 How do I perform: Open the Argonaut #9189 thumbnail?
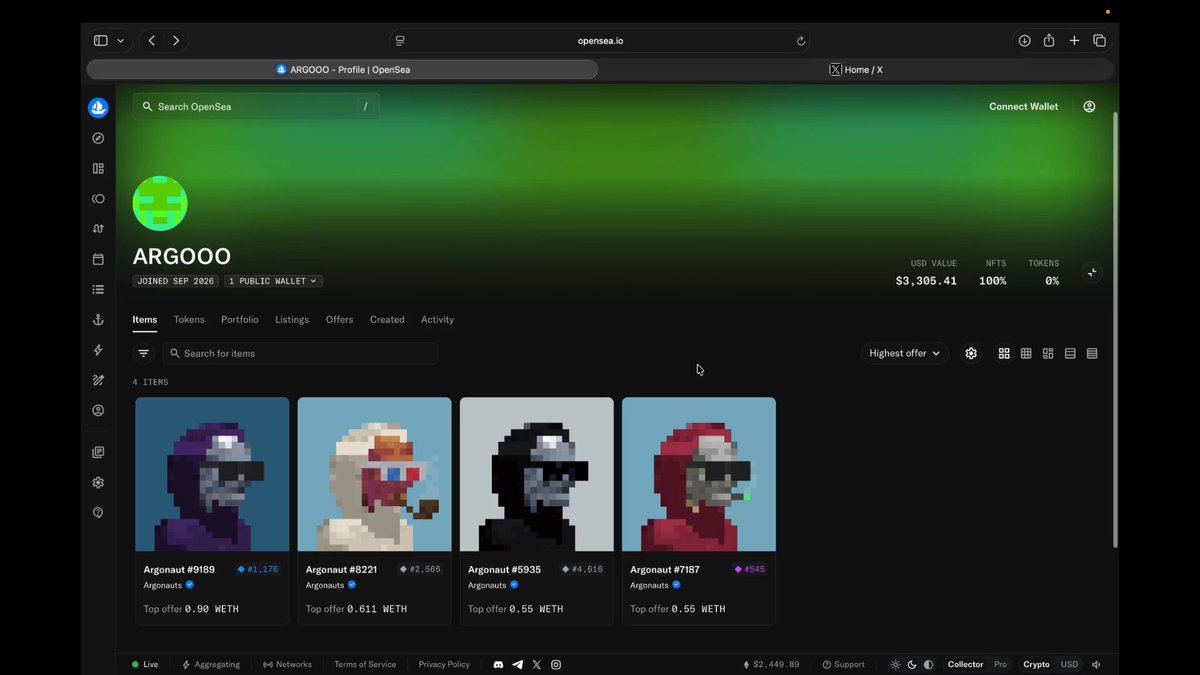[212, 474]
